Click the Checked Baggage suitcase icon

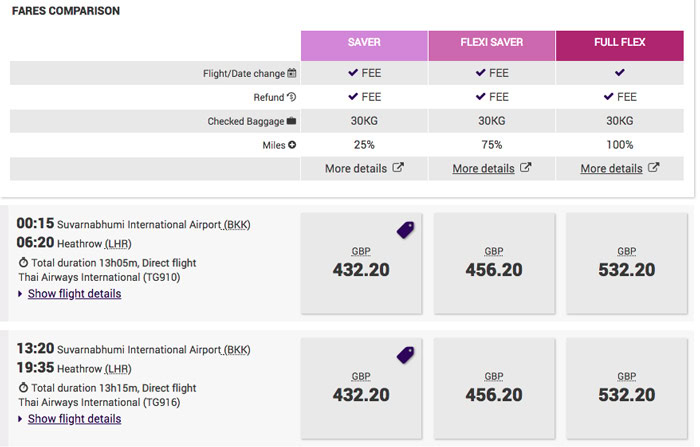(292, 121)
